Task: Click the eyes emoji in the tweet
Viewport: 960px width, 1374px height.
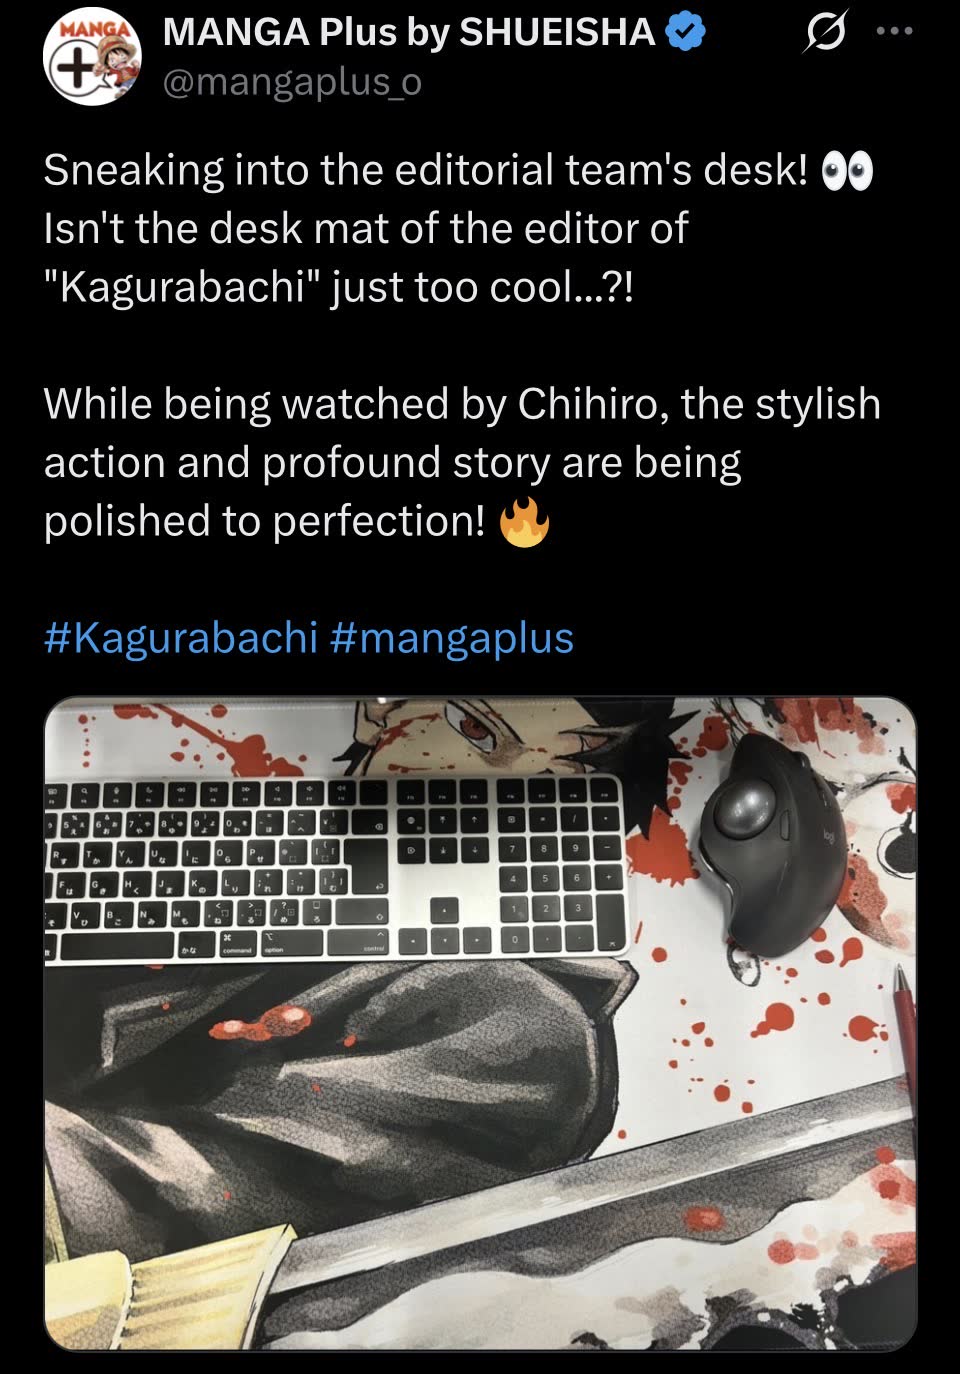Action: [846, 171]
